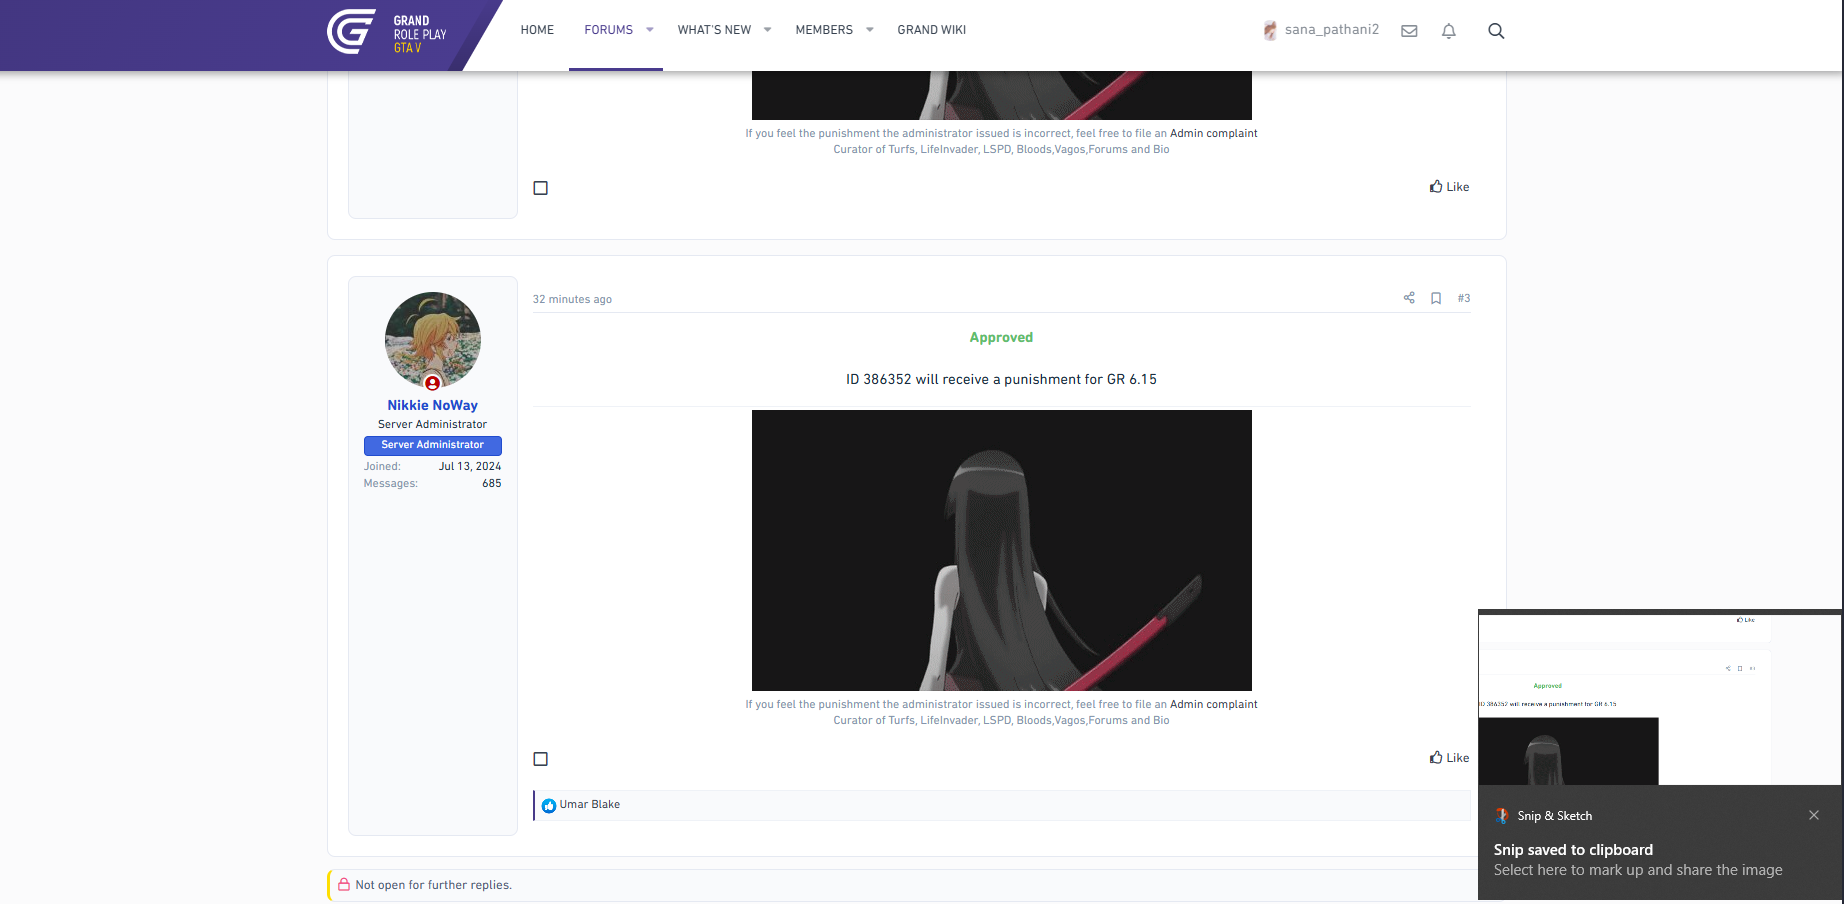Screen dimensions: 1844x904
Task: Click the plain 'Server Administrator' title under Nikkie NoWay
Action: pyautogui.click(x=433, y=425)
